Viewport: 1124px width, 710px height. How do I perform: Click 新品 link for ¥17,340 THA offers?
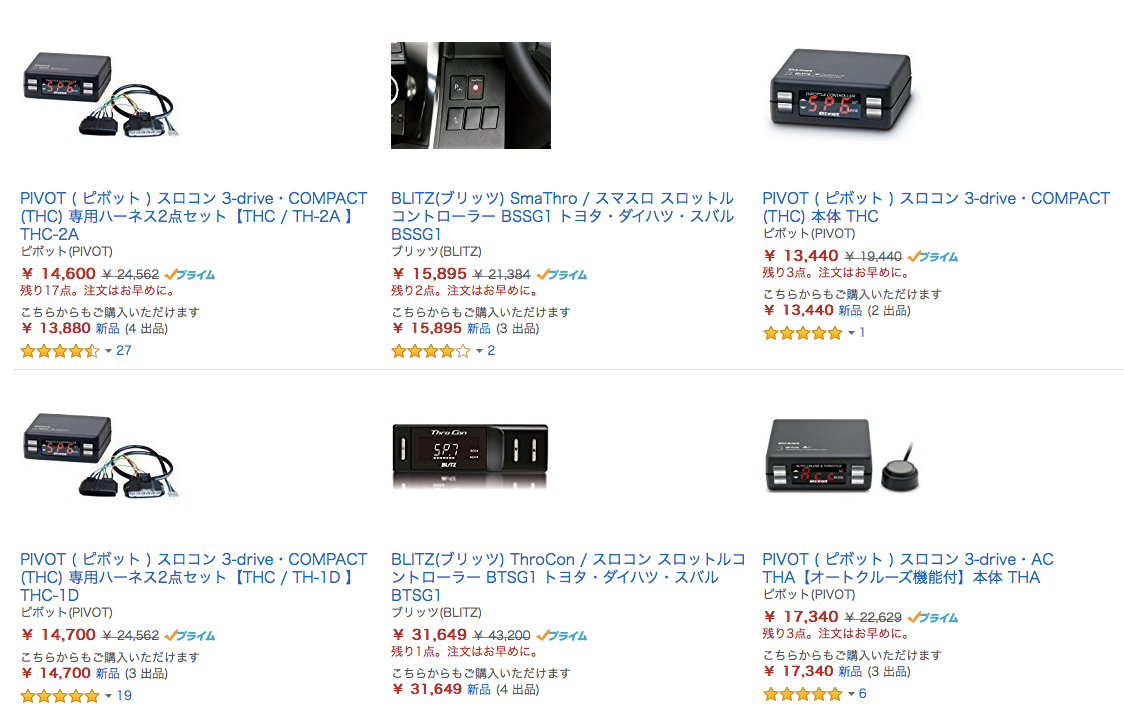(850, 671)
